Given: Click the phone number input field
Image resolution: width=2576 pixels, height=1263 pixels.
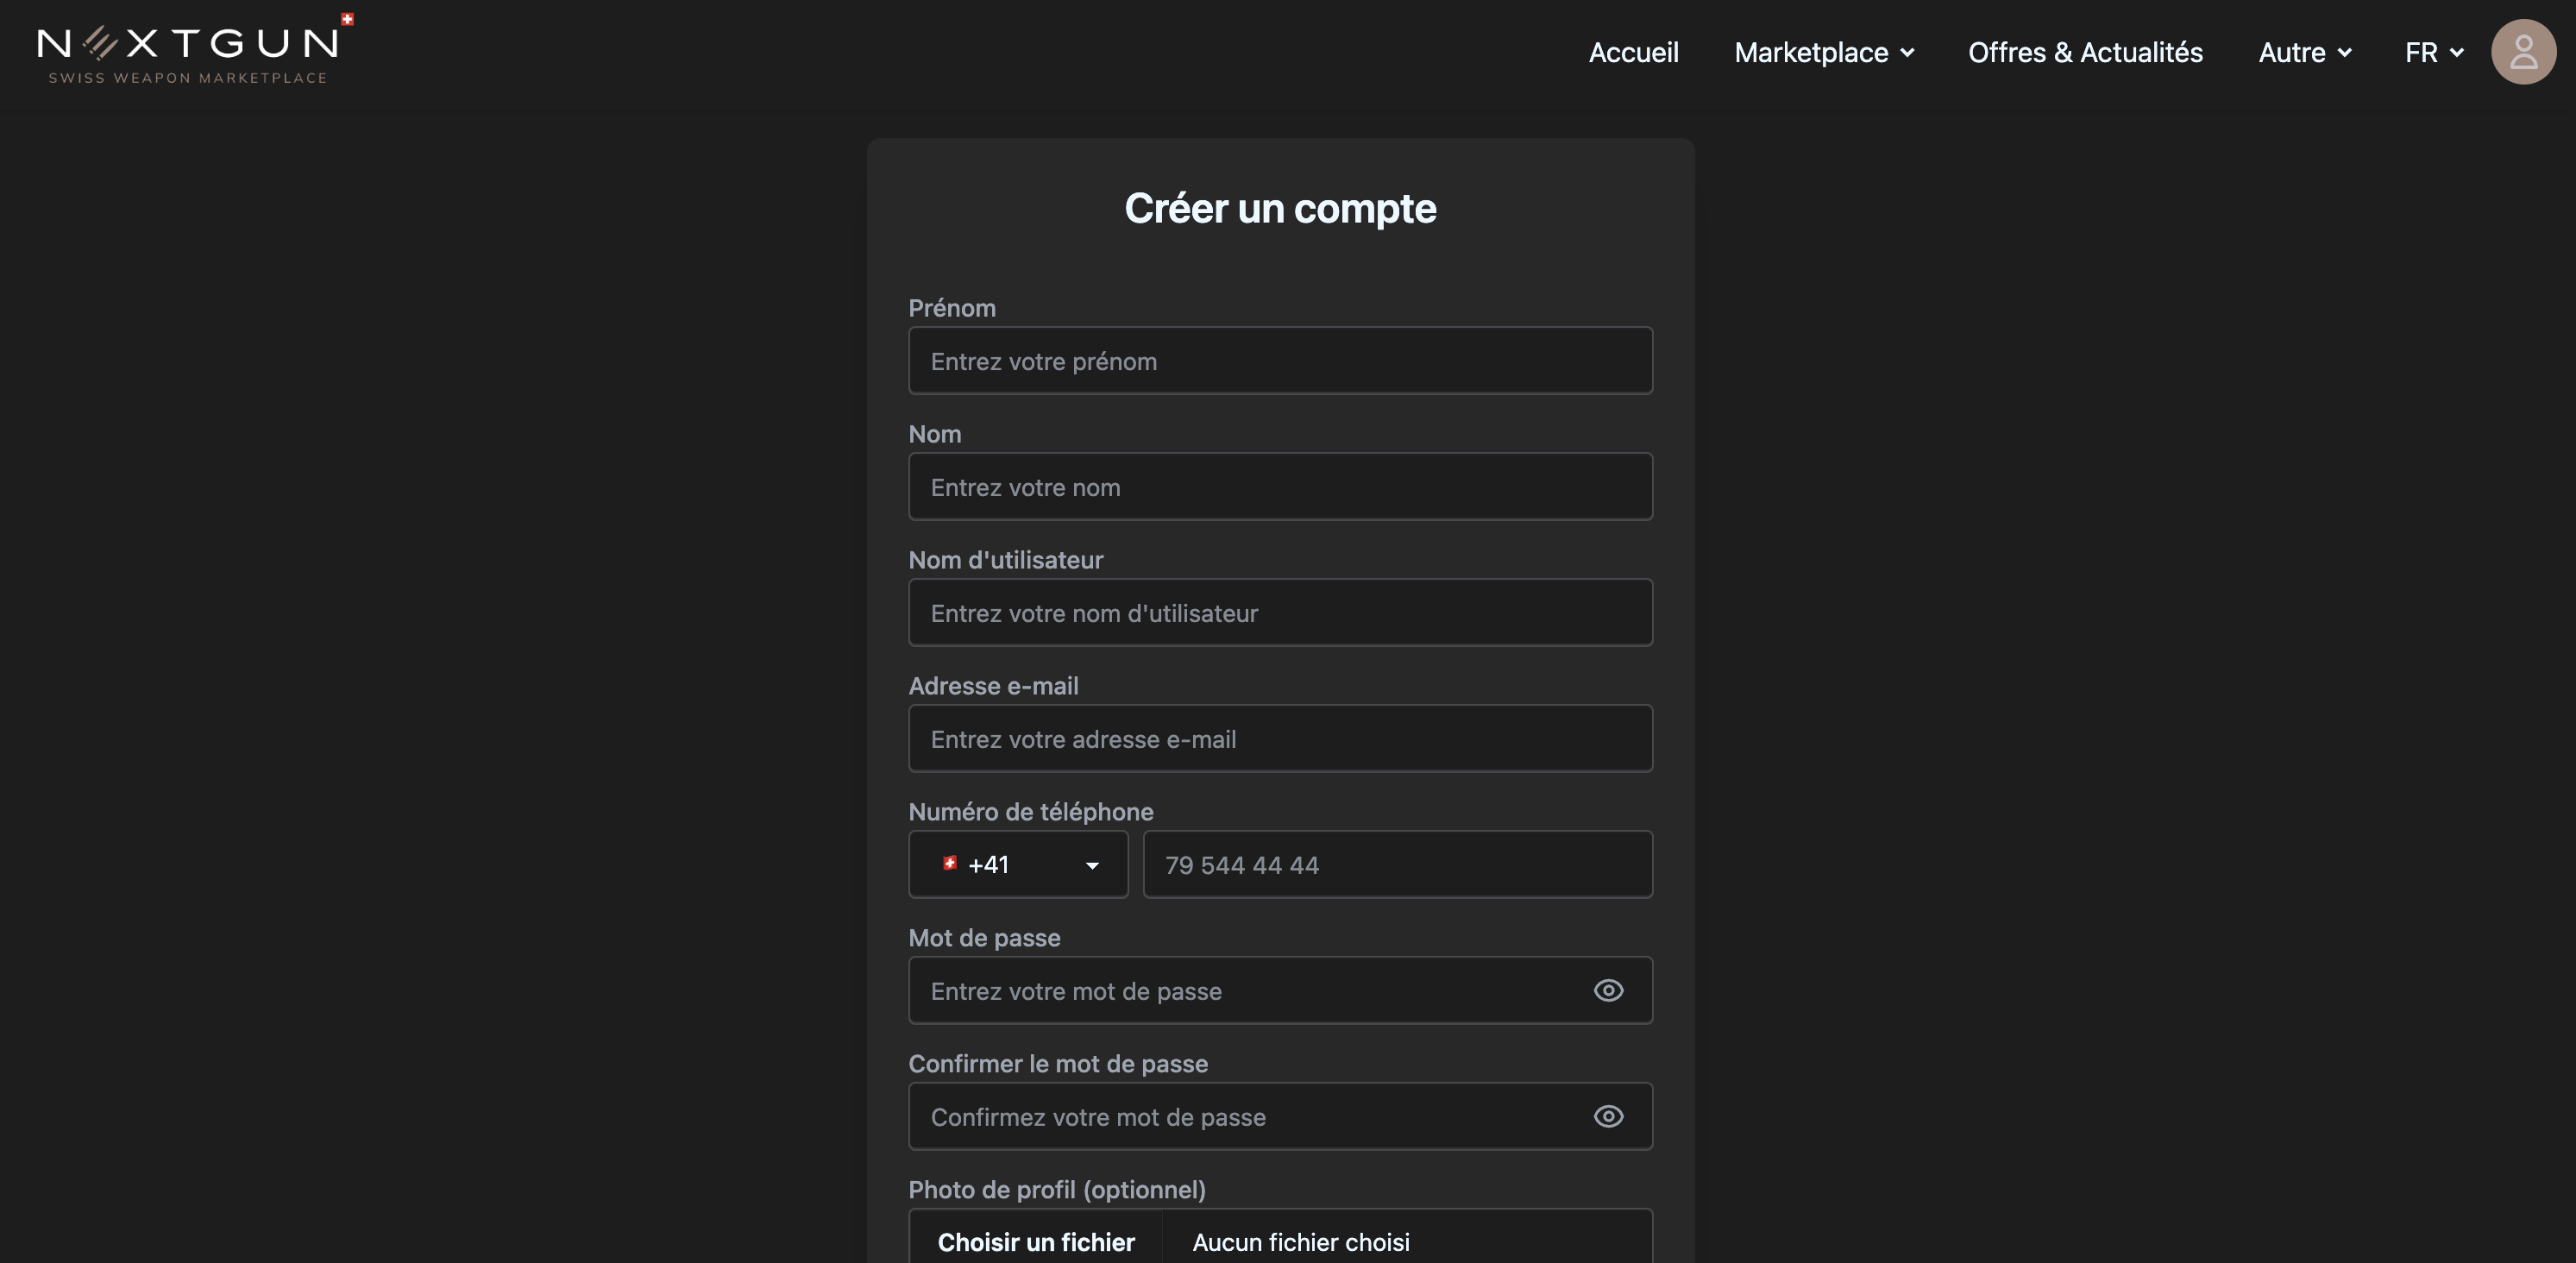Looking at the screenshot, I should (1397, 864).
